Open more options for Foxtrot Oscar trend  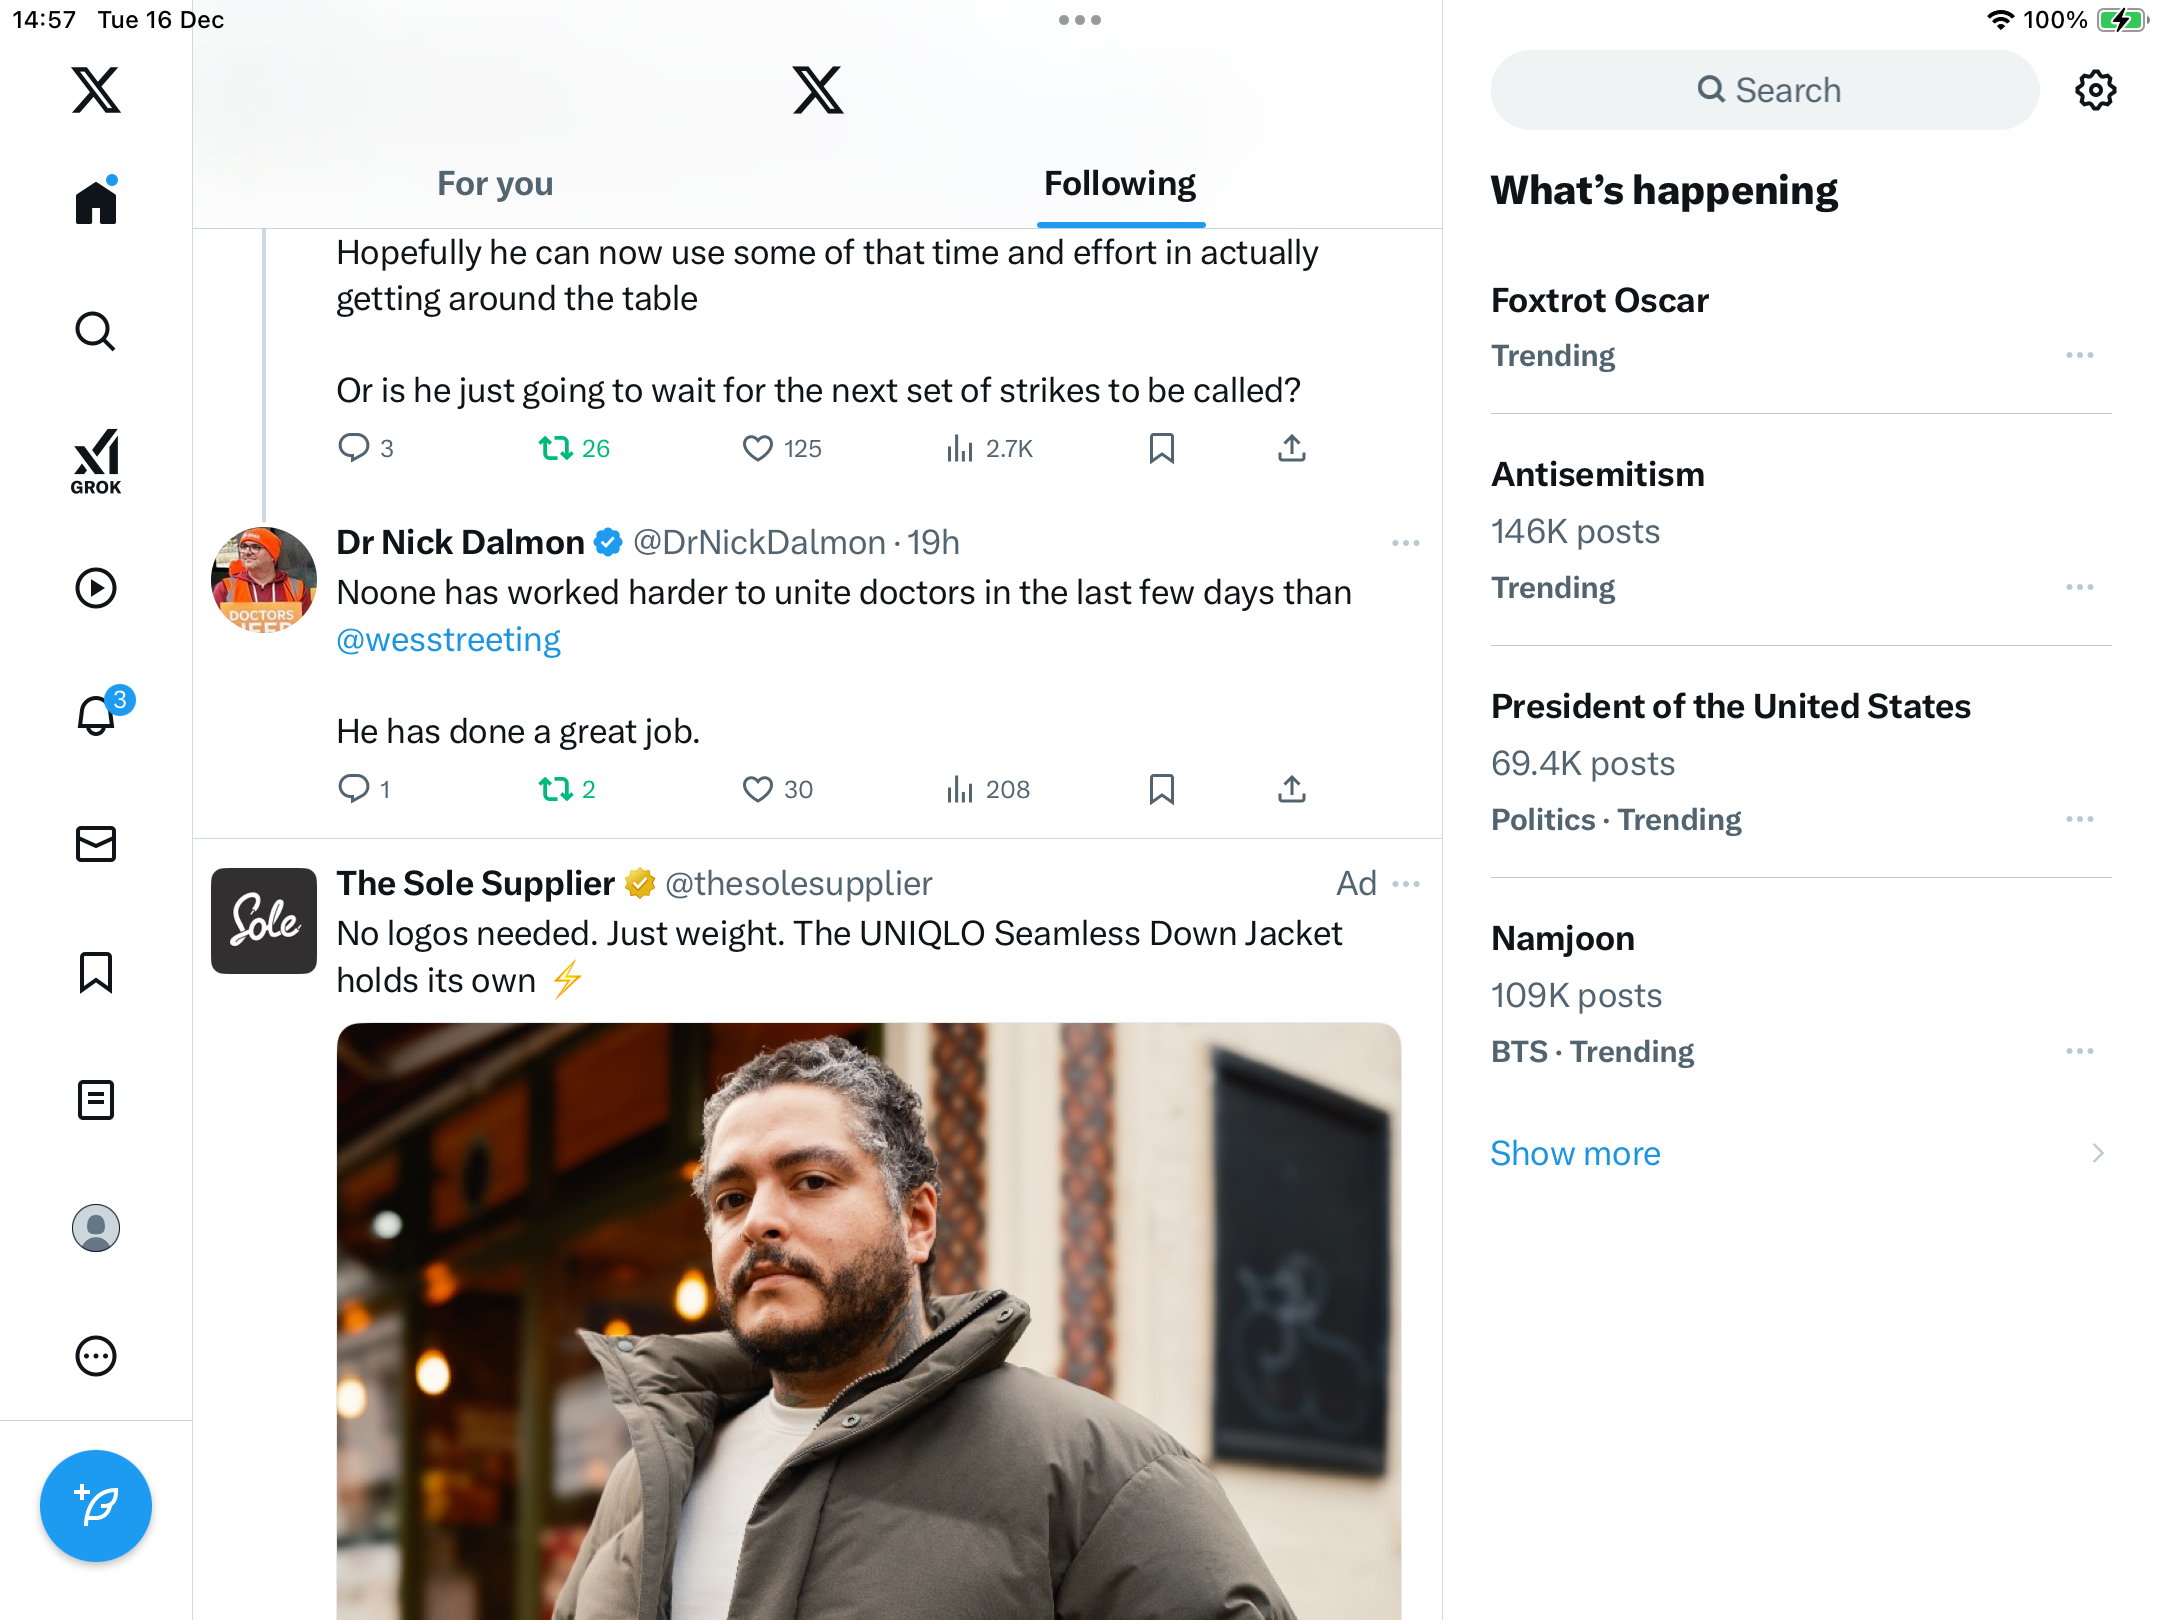click(2079, 355)
